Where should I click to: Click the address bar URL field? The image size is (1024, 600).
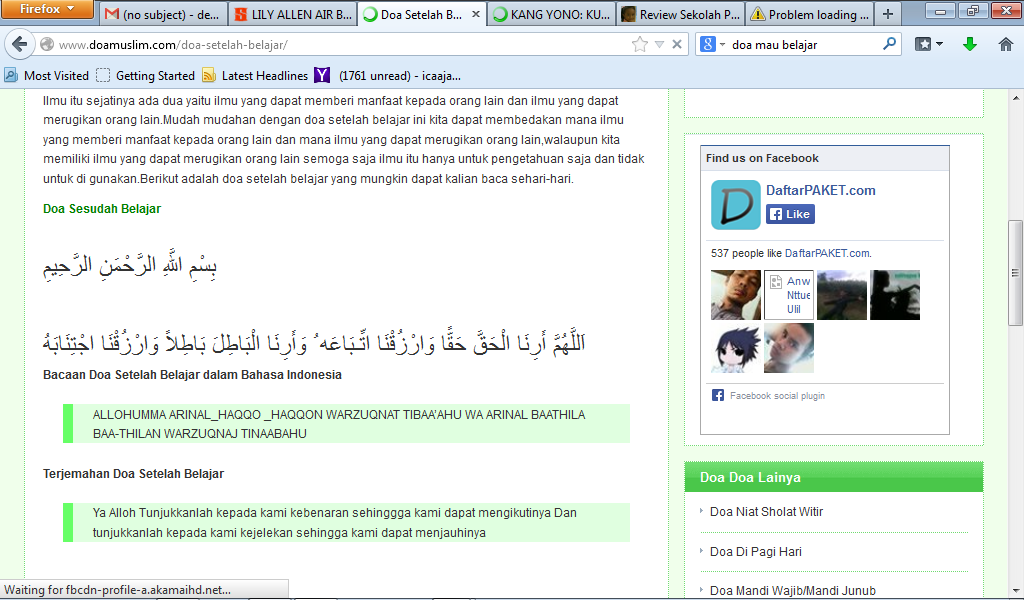[340, 44]
